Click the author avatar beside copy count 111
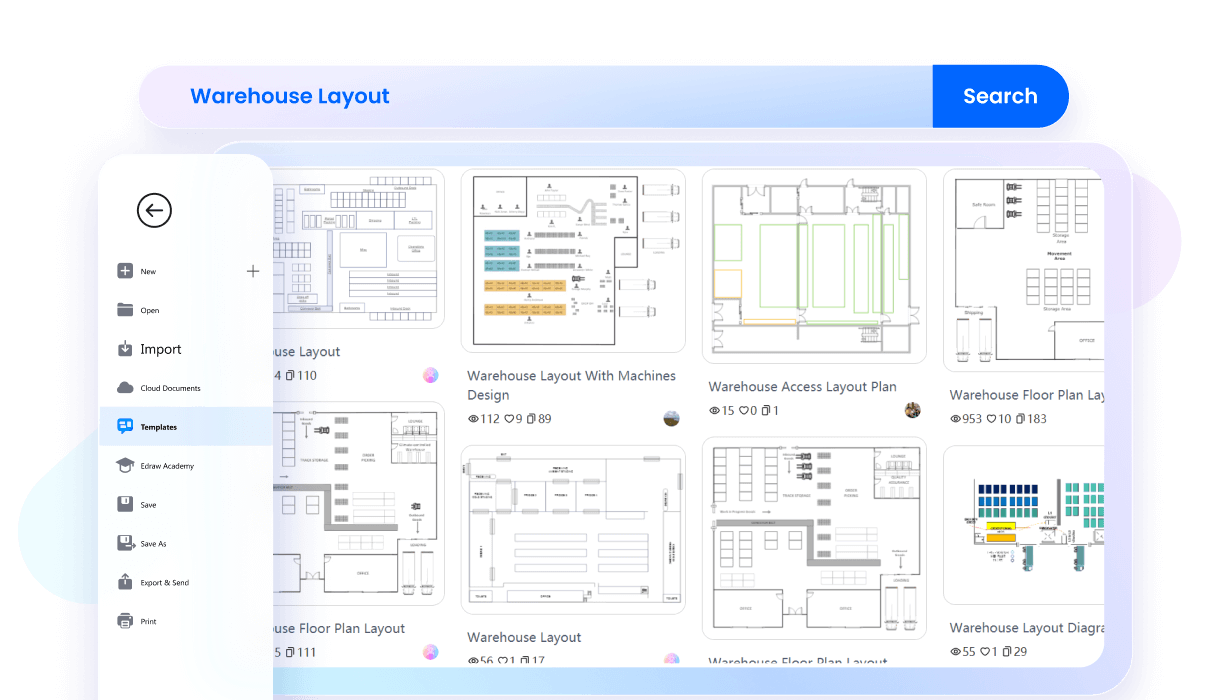Image resolution: width=1208 pixels, height=700 pixels. [430, 653]
